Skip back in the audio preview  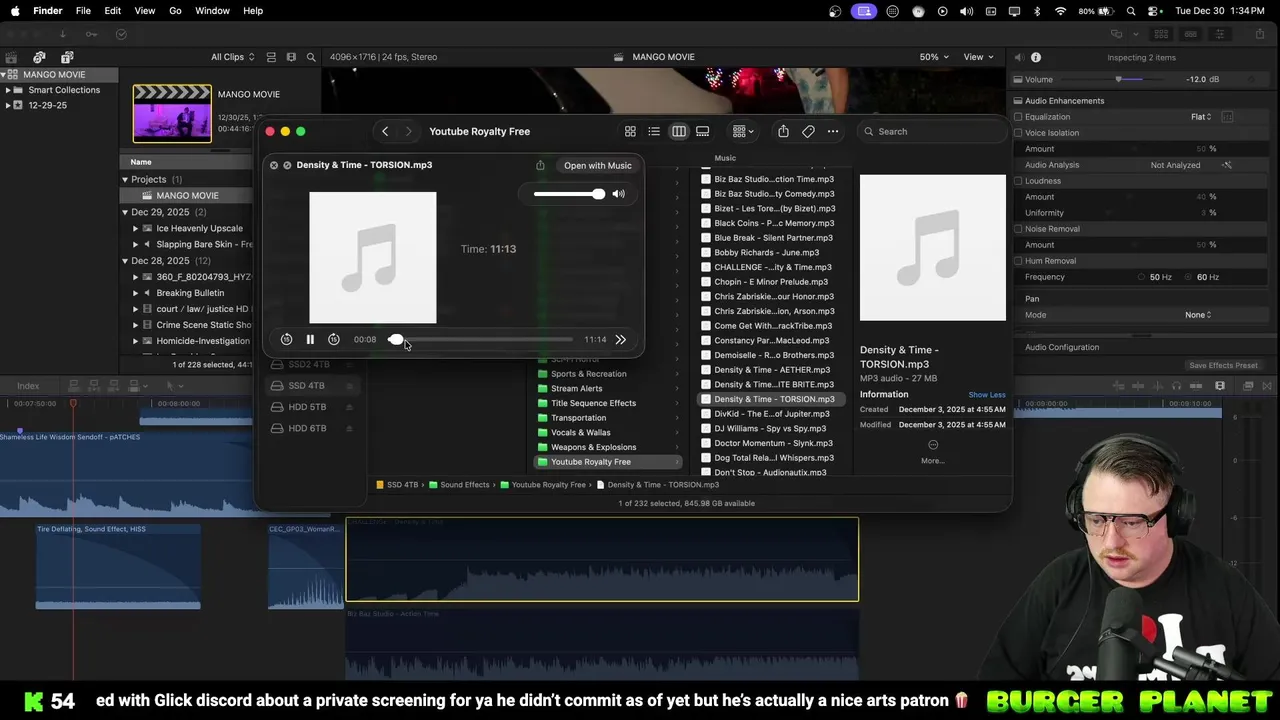coord(286,340)
